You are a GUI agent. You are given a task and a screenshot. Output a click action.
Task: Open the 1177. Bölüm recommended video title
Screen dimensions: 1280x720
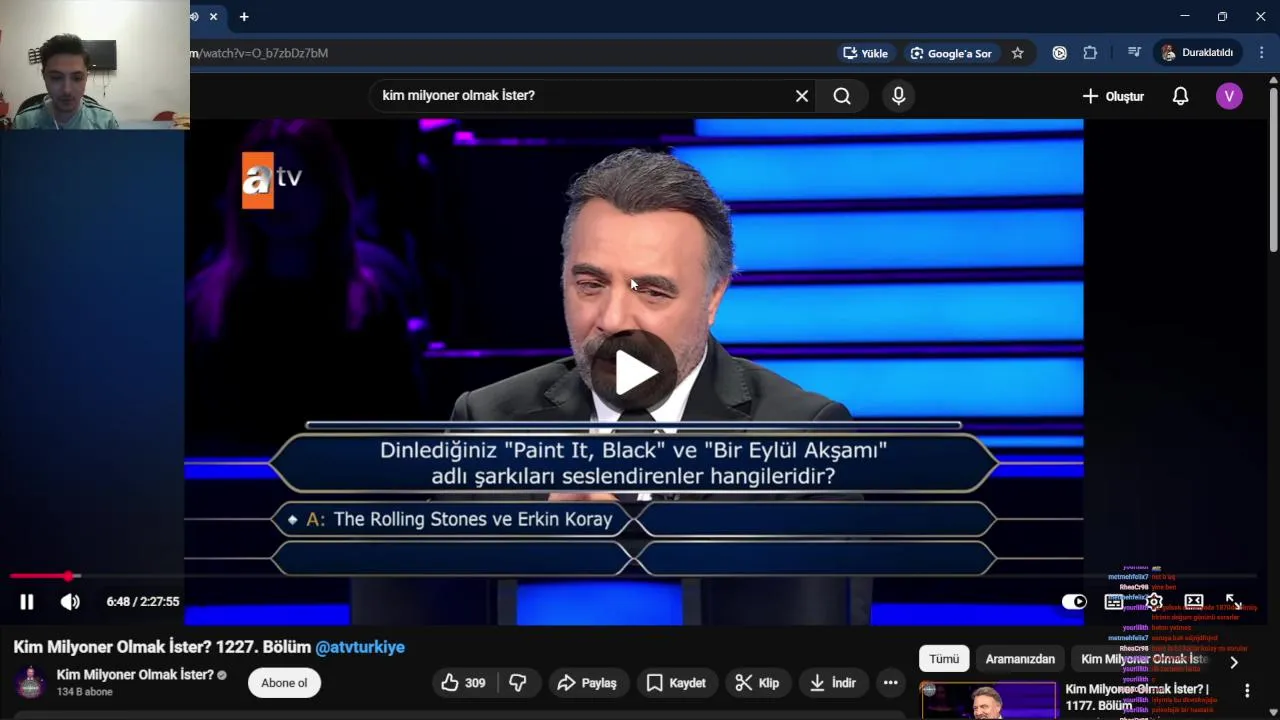[x=1136, y=697]
